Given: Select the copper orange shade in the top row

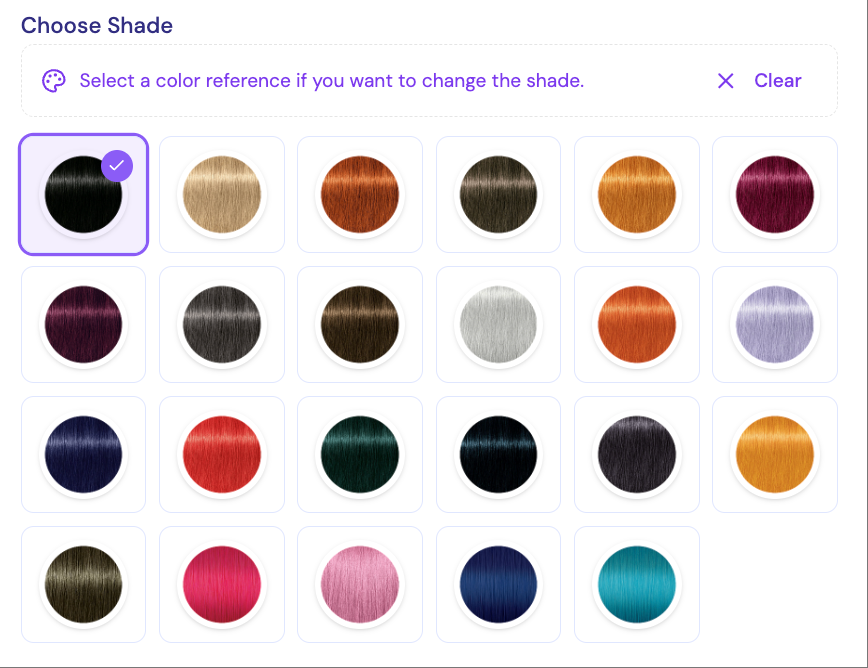Looking at the screenshot, I should click(x=360, y=194).
